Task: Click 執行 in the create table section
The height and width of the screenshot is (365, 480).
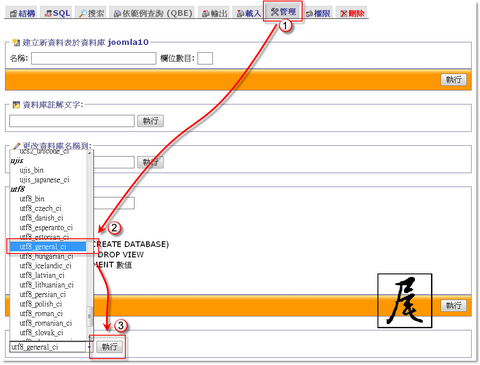Action: point(454,80)
